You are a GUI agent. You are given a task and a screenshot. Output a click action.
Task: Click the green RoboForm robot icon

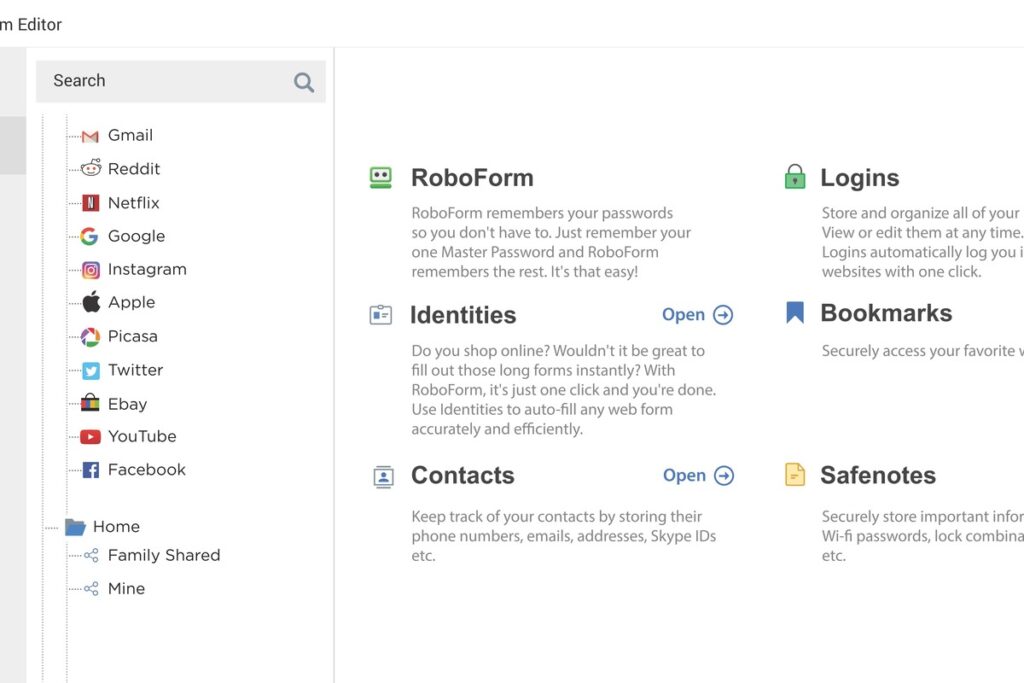381,178
